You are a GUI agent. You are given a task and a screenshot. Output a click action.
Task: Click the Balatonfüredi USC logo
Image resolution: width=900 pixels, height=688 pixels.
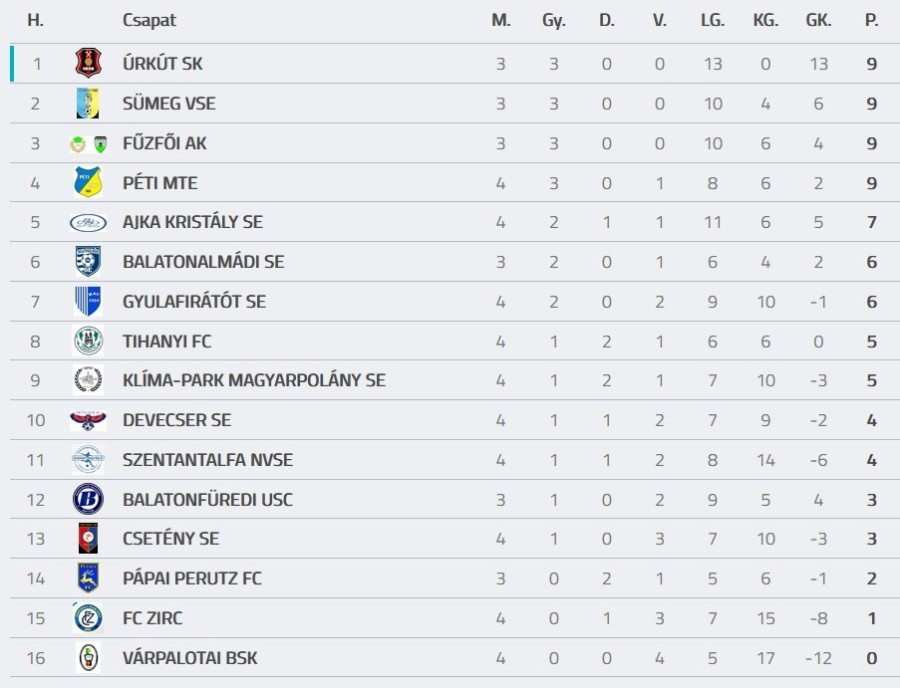88,499
